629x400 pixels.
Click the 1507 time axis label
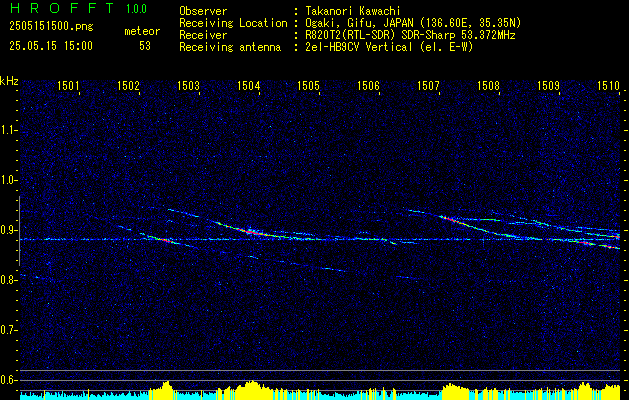click(x=428, y=85)
